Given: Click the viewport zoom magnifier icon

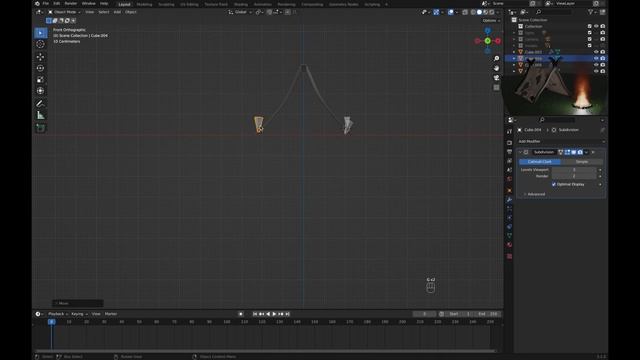Looking at the screenshot, I should (x=496, y=59).
